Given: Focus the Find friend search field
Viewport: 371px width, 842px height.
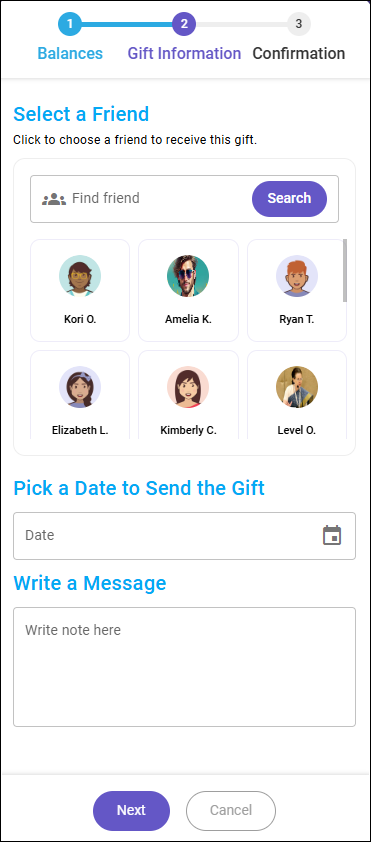Looking at the screenshot, I should [159, 199].
